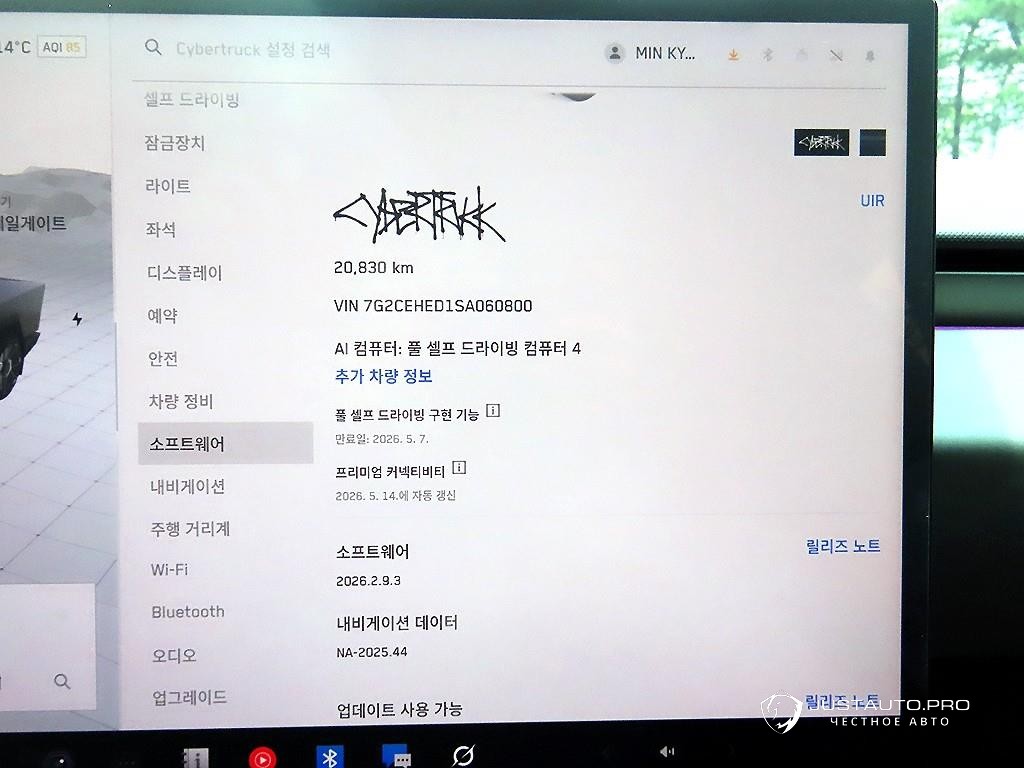Open the crossed-circle app icon in dock

pyautogui.click(x=463, y=756)
